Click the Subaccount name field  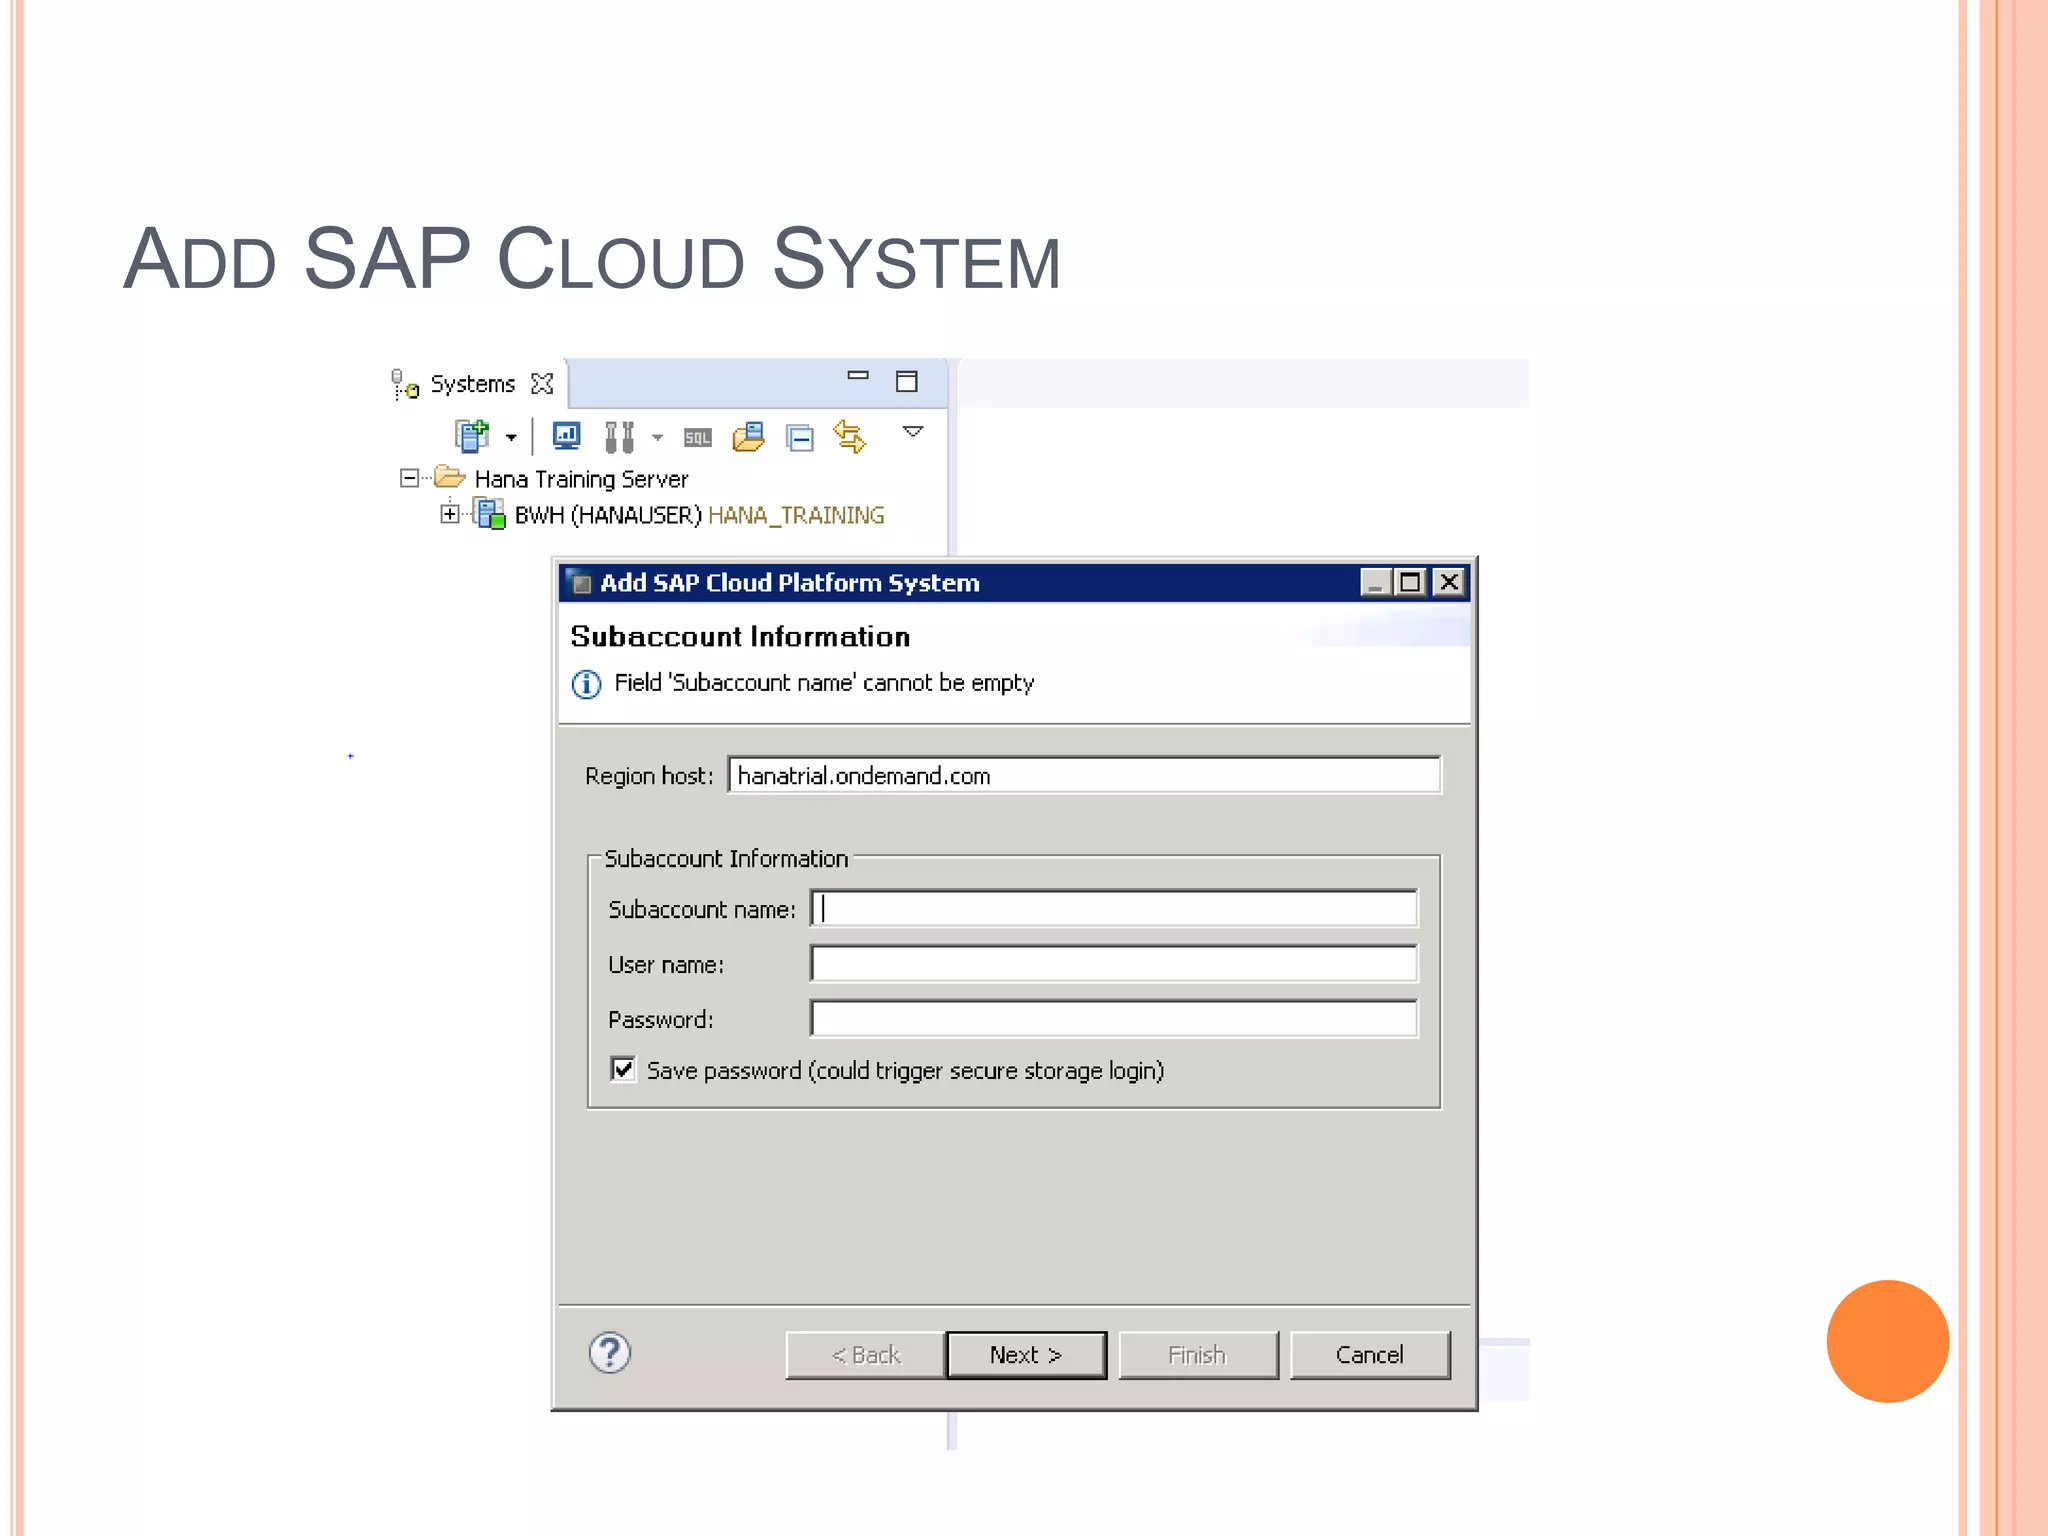point(1113,909)
